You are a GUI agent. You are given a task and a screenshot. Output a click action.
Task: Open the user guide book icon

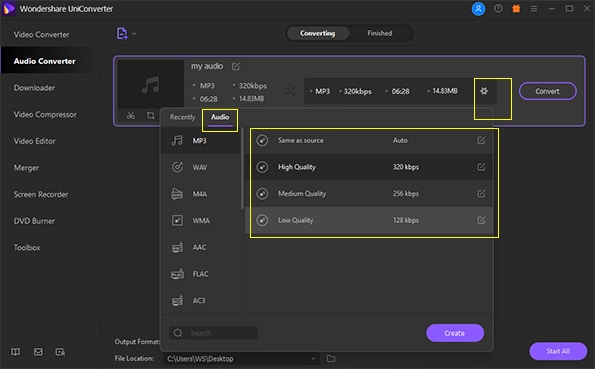click(x=16, y=352)
